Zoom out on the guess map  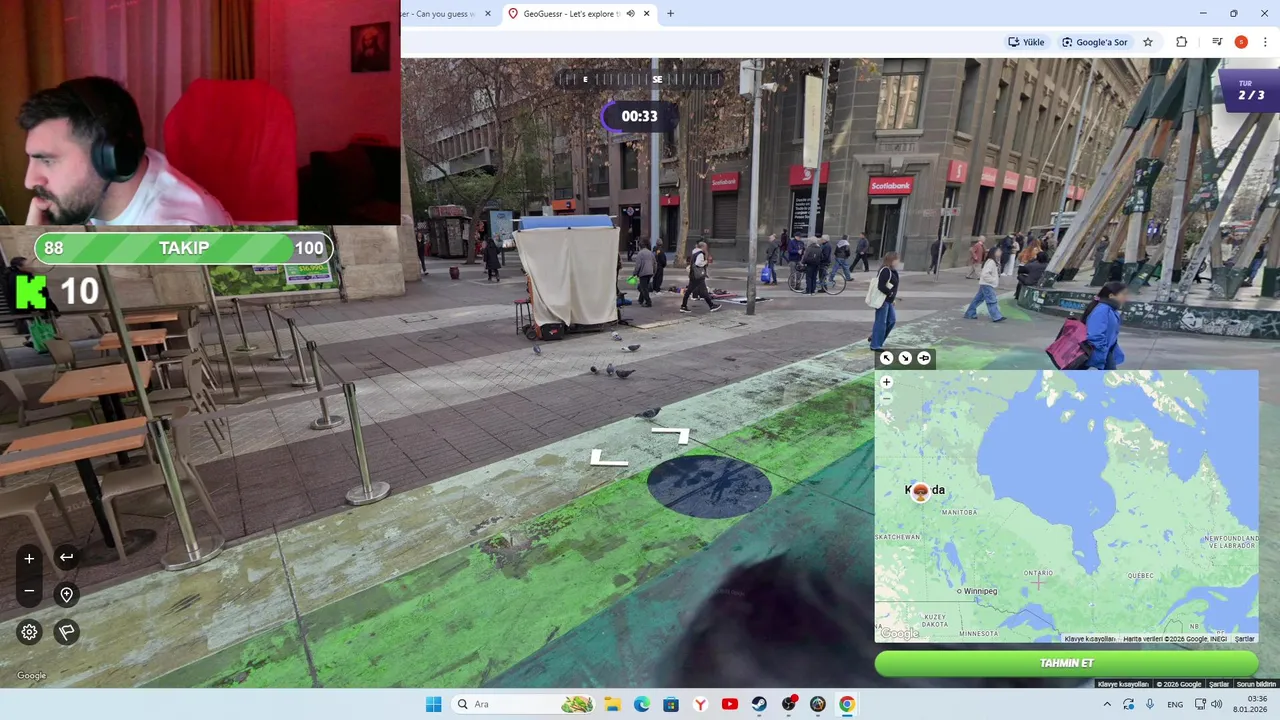tap(886, 398)
